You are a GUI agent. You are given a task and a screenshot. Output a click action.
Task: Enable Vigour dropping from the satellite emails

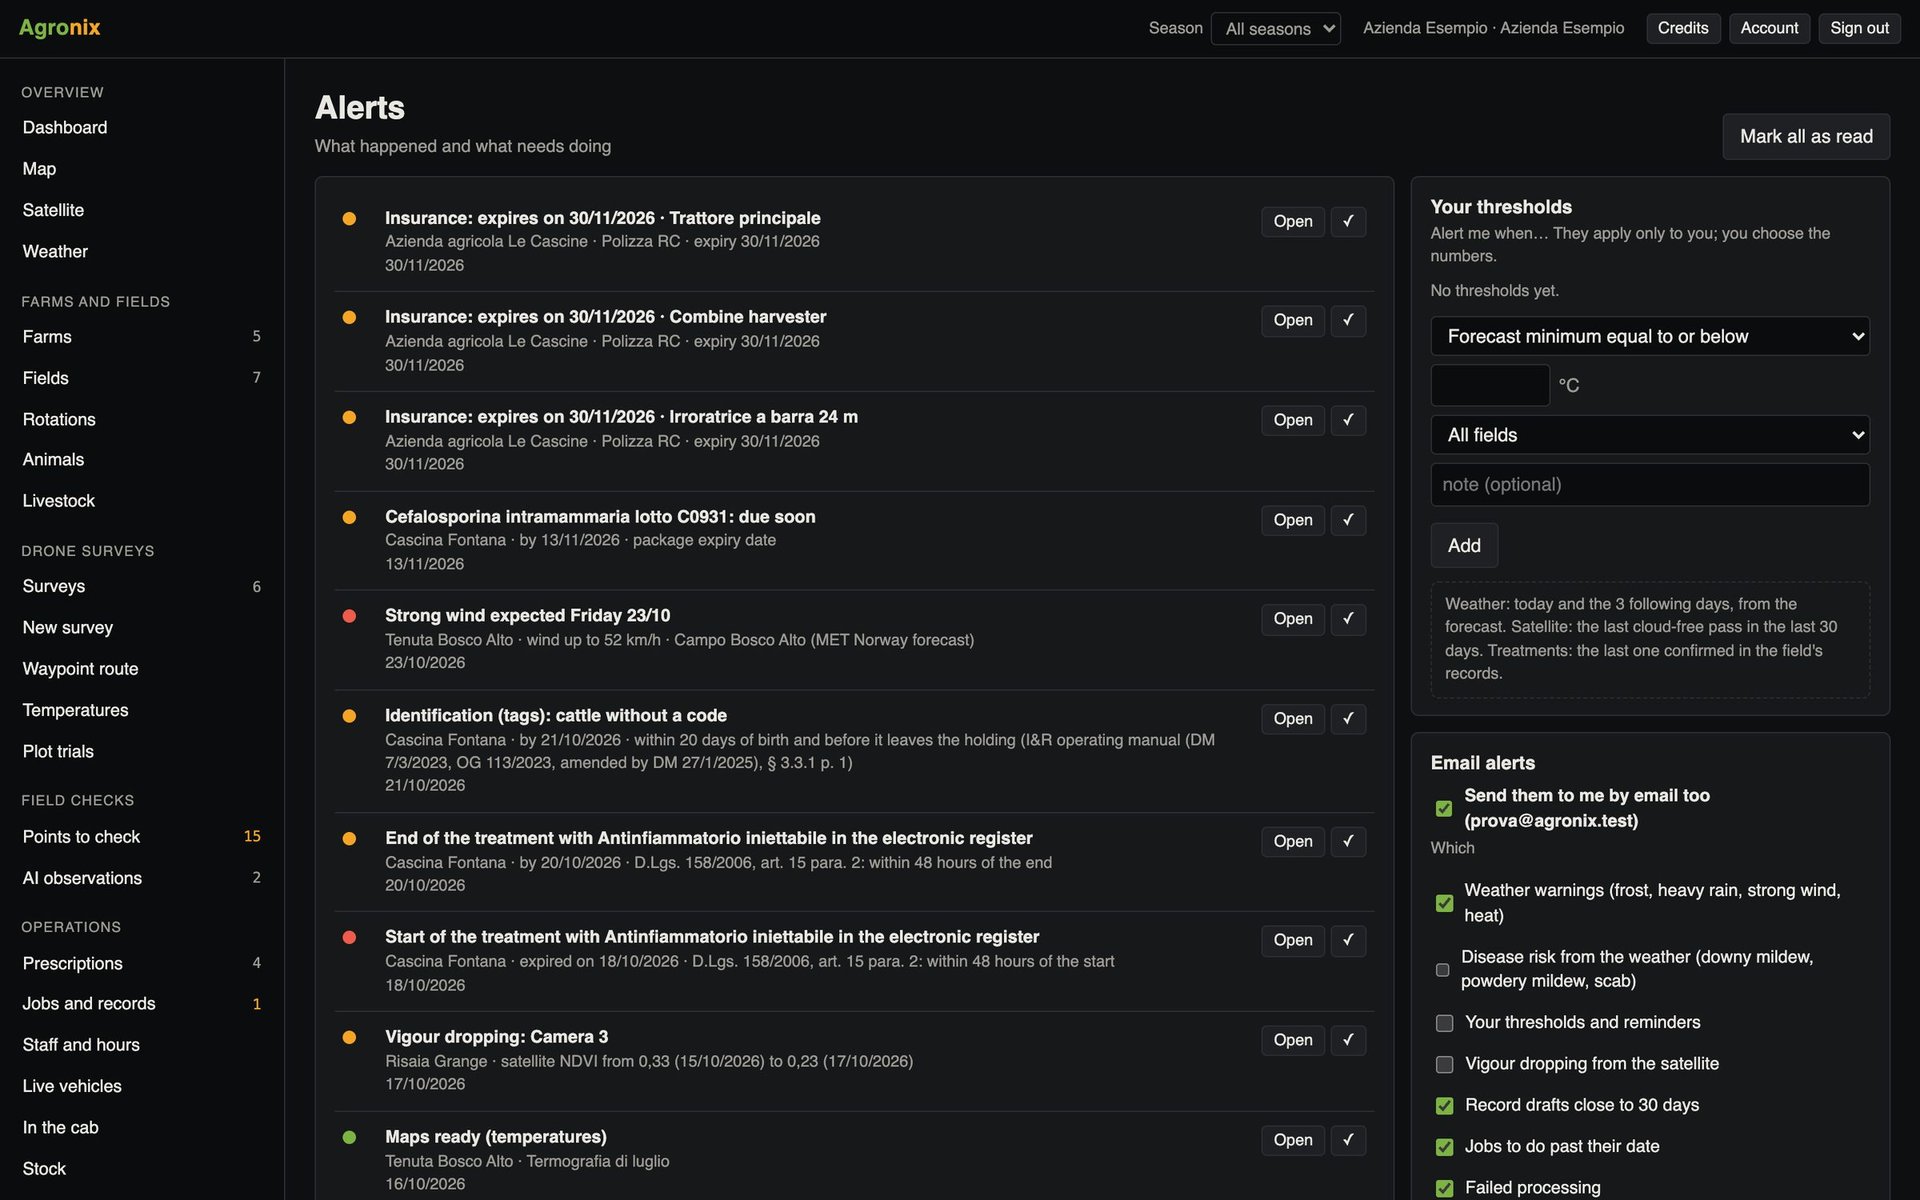(x=1444, y=1064)
